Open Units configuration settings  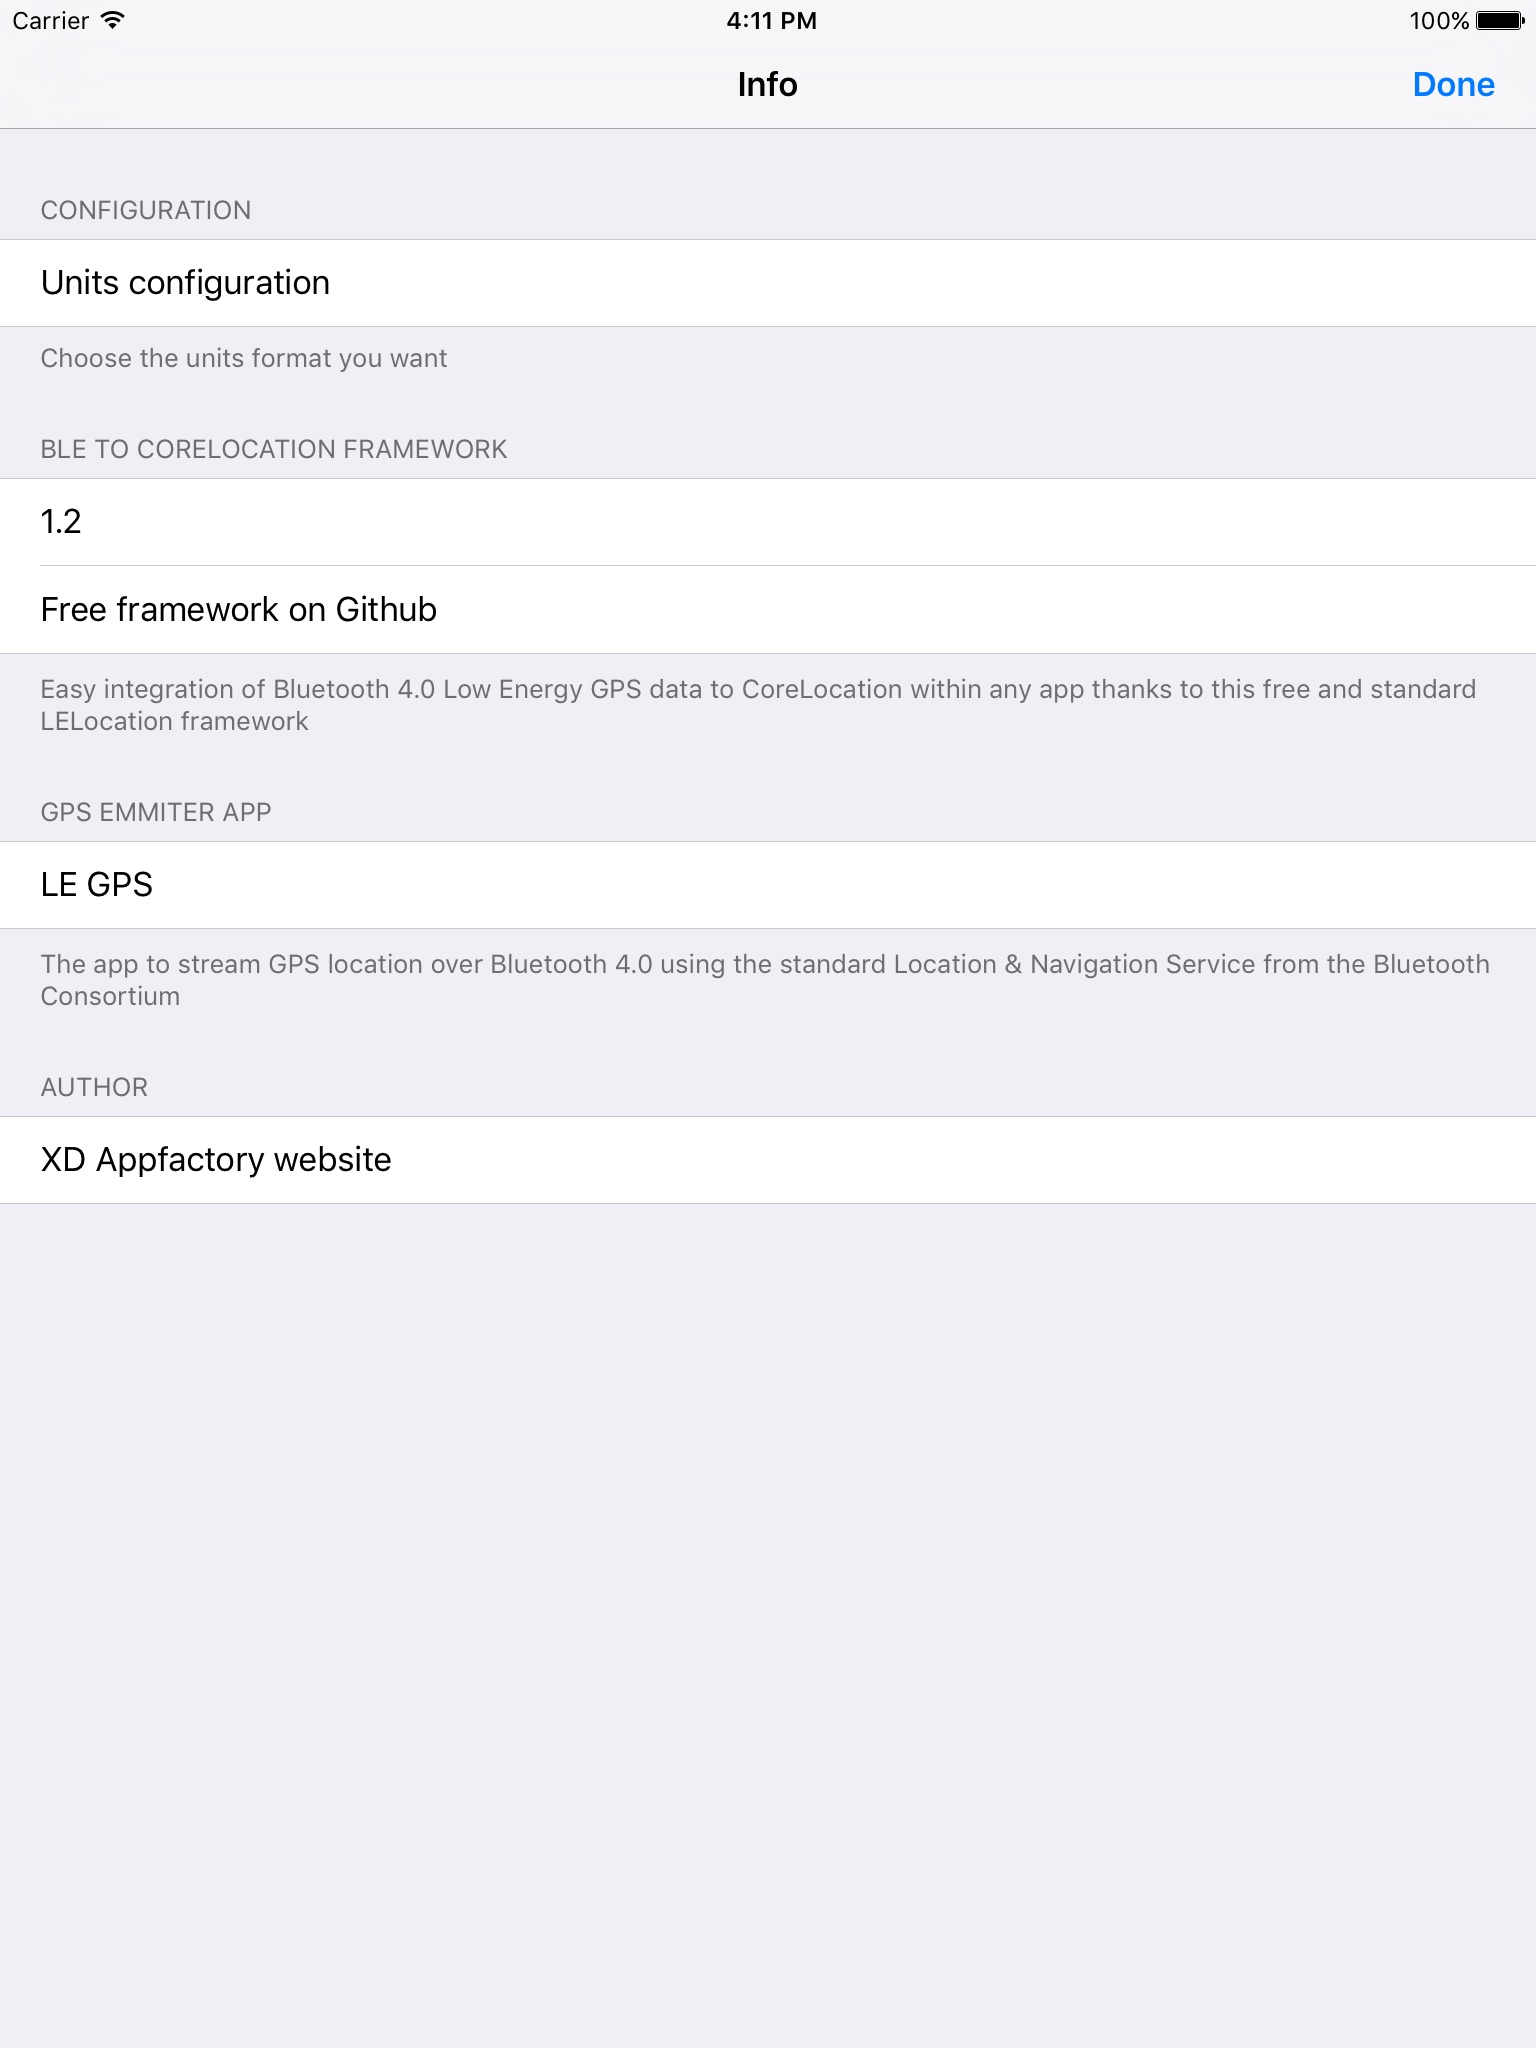point(768,283)
